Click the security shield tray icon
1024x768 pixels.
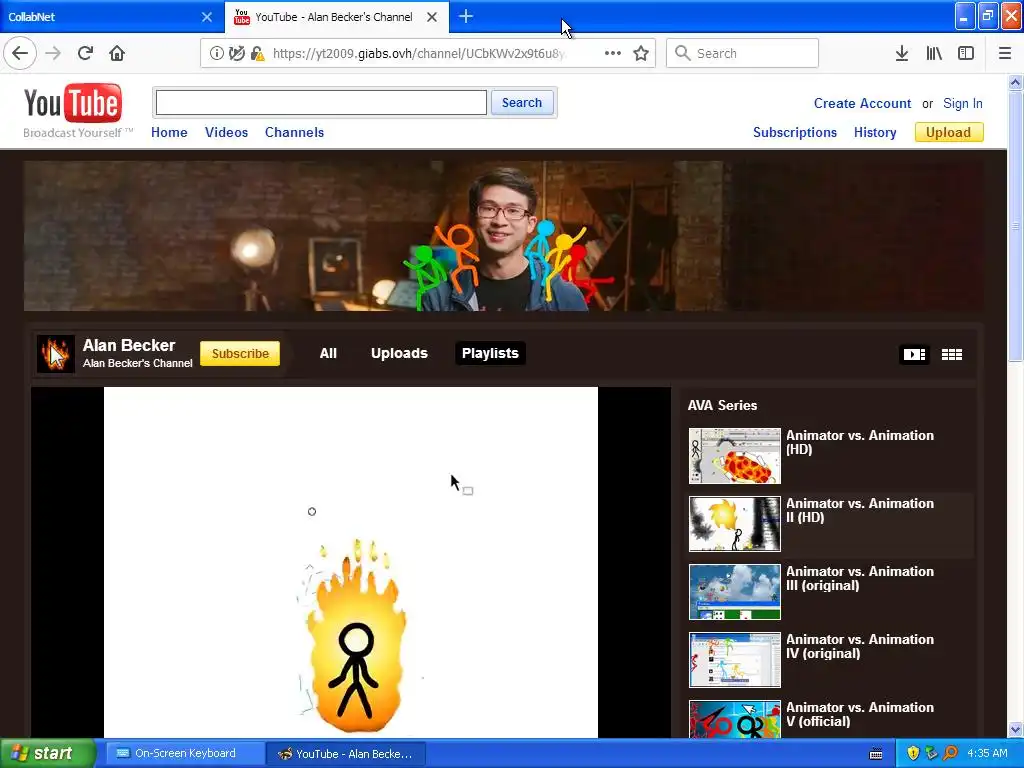(x=913, y=753)
